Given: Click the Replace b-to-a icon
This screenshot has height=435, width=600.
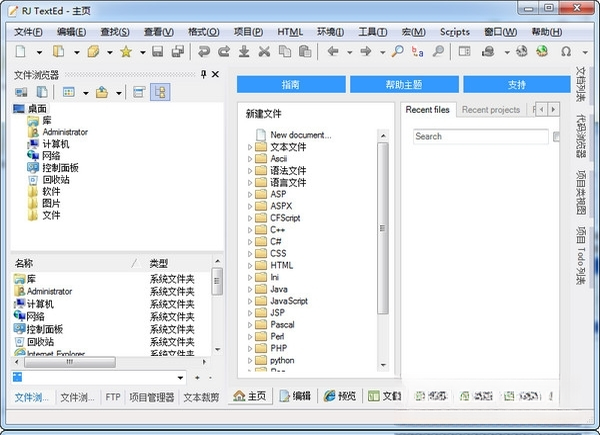Looking at the screenshot, I should 417,51.
